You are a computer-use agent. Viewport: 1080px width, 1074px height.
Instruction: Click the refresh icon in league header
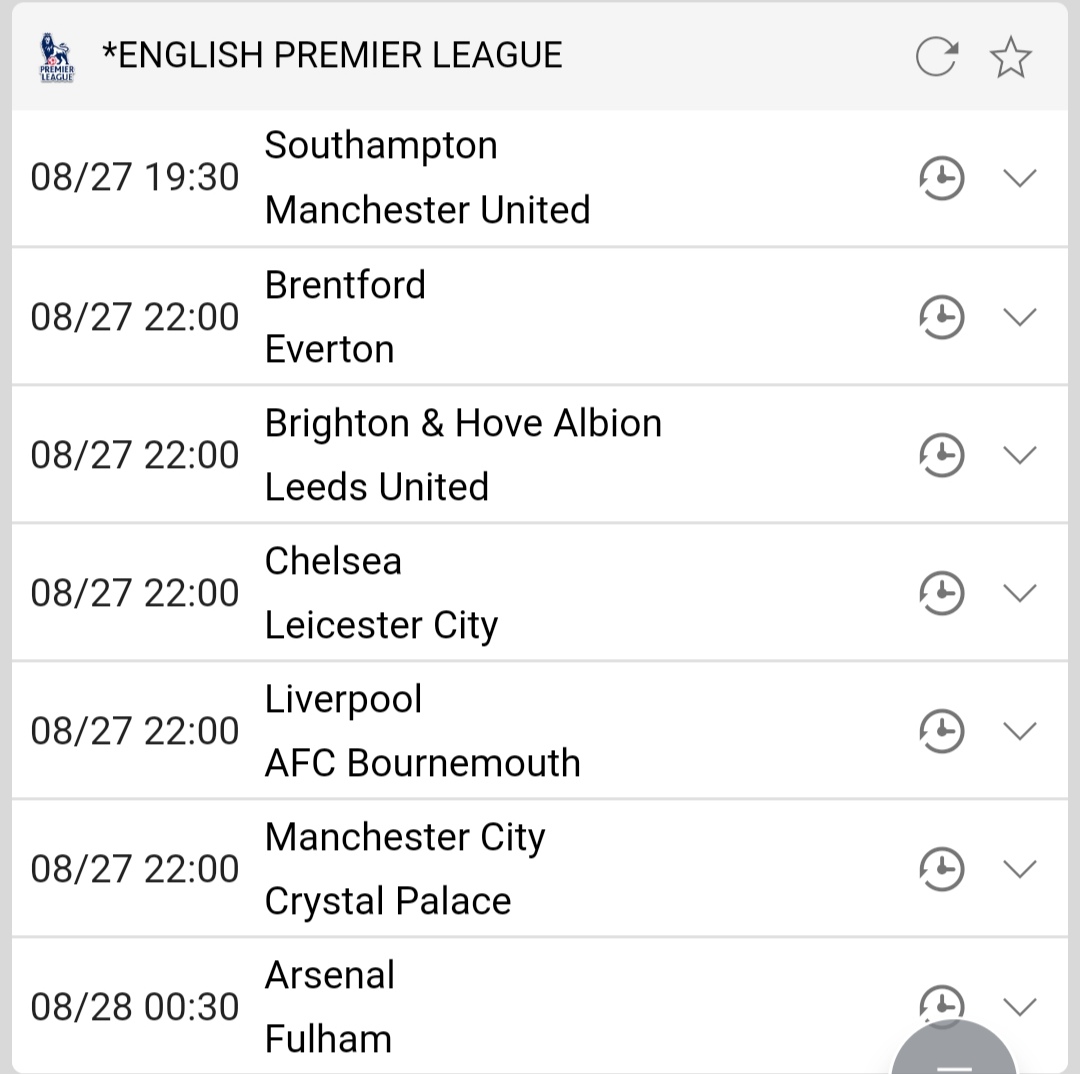(x=937, y=57)
